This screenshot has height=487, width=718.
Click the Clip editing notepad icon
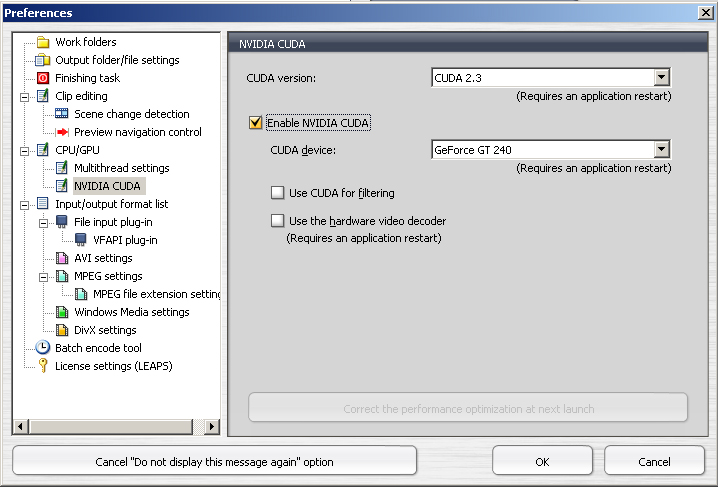click(43, 96)
